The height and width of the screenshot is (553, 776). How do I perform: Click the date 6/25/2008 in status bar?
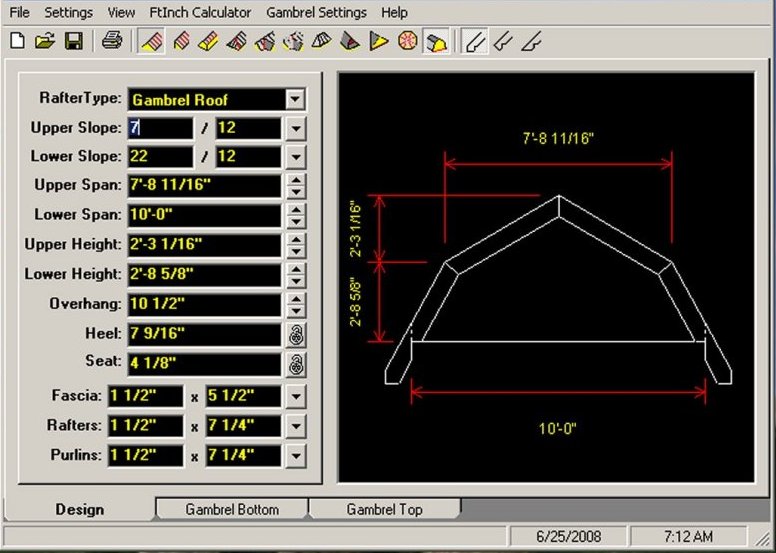pyautogui.click(x=569, y=536)
